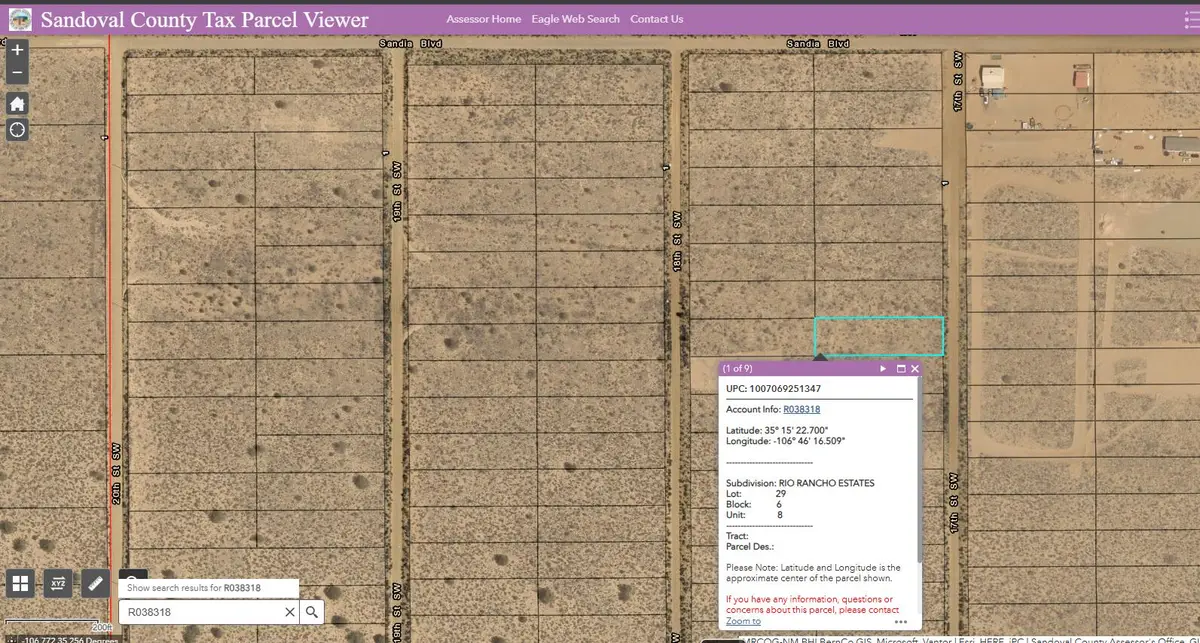Run search with the magnifier icon
This screenshot has width=1200, height=643.
312,612
